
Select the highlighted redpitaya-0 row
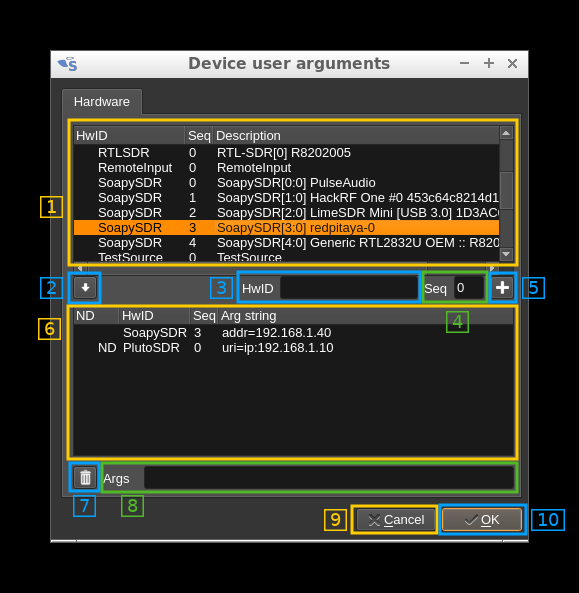(286, 228)
